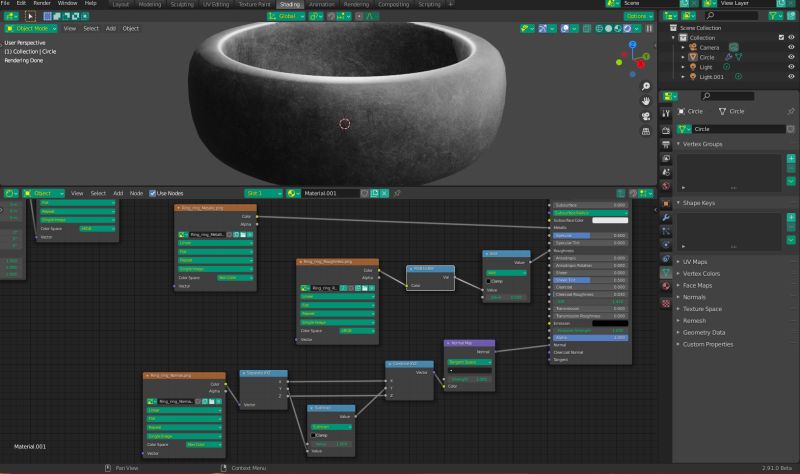The image size is (800, 474).
Task: Select wireframe viewport shading mode
Action: pos(599,29)
